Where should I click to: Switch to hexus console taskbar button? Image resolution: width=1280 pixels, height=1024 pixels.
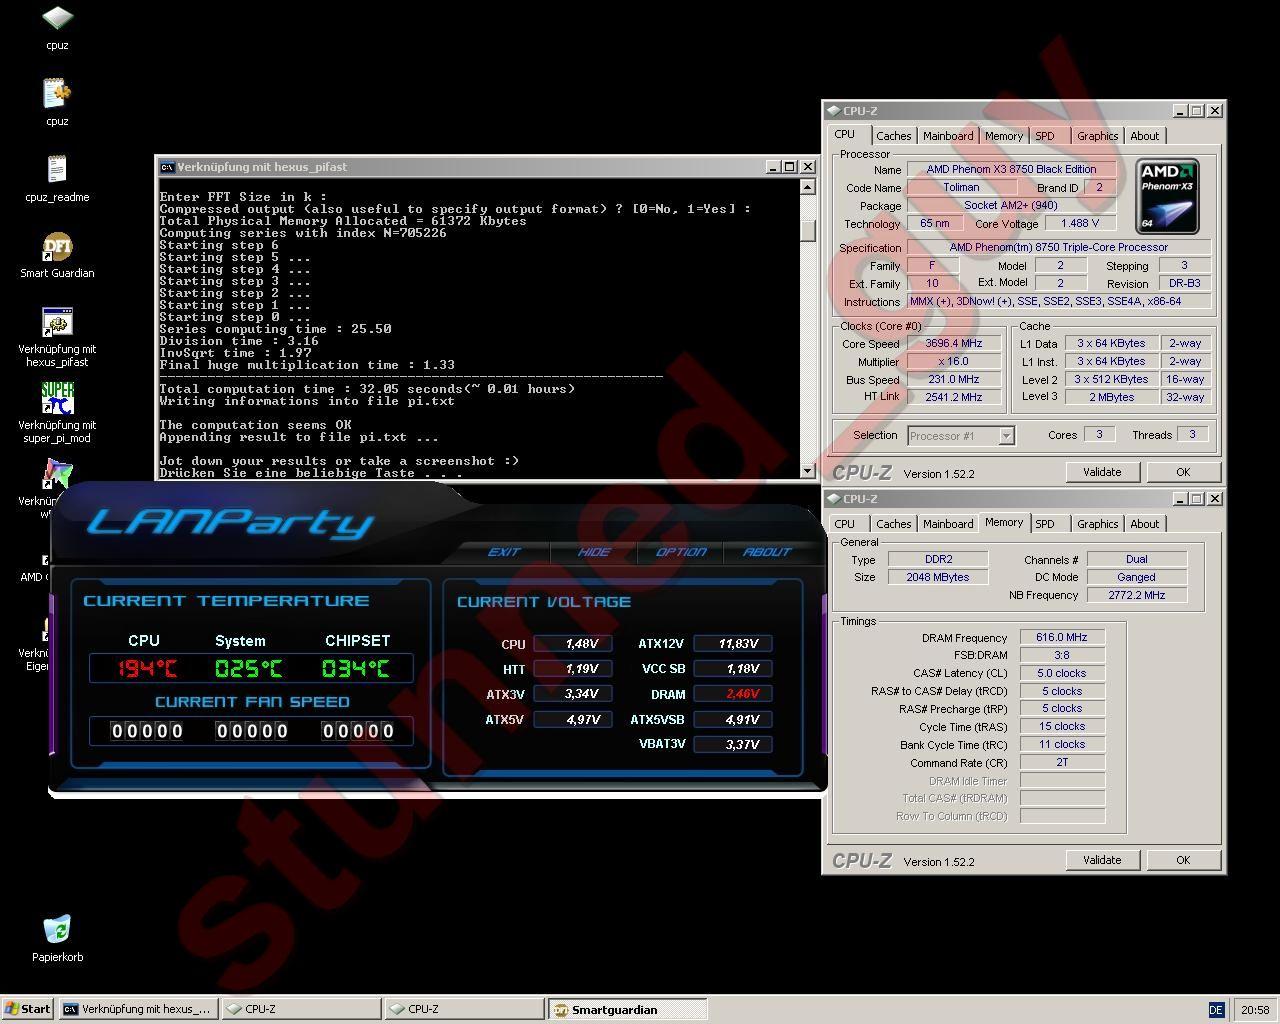(137, 1010)
